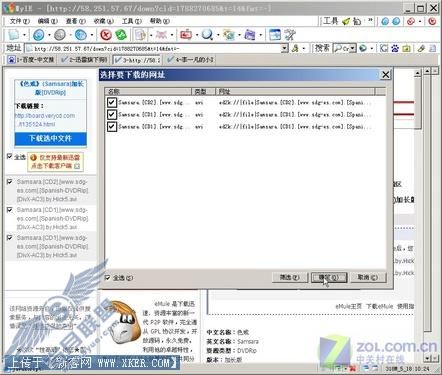This screenshot has height=375, width=442.
Task: Switch to tab 2-迅雷旗下狗狗
Action: click(x=84, y=60)
